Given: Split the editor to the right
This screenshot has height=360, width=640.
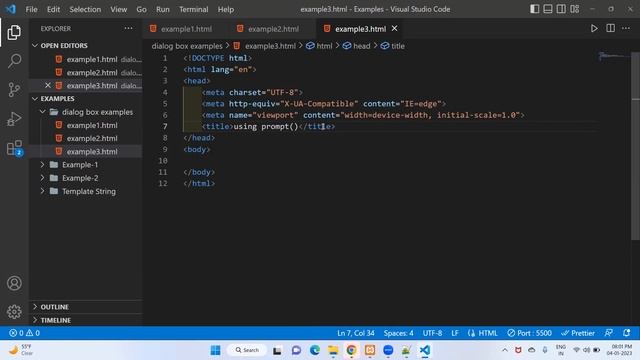Looking at the screenshot, I should click(x=610, y=28).
